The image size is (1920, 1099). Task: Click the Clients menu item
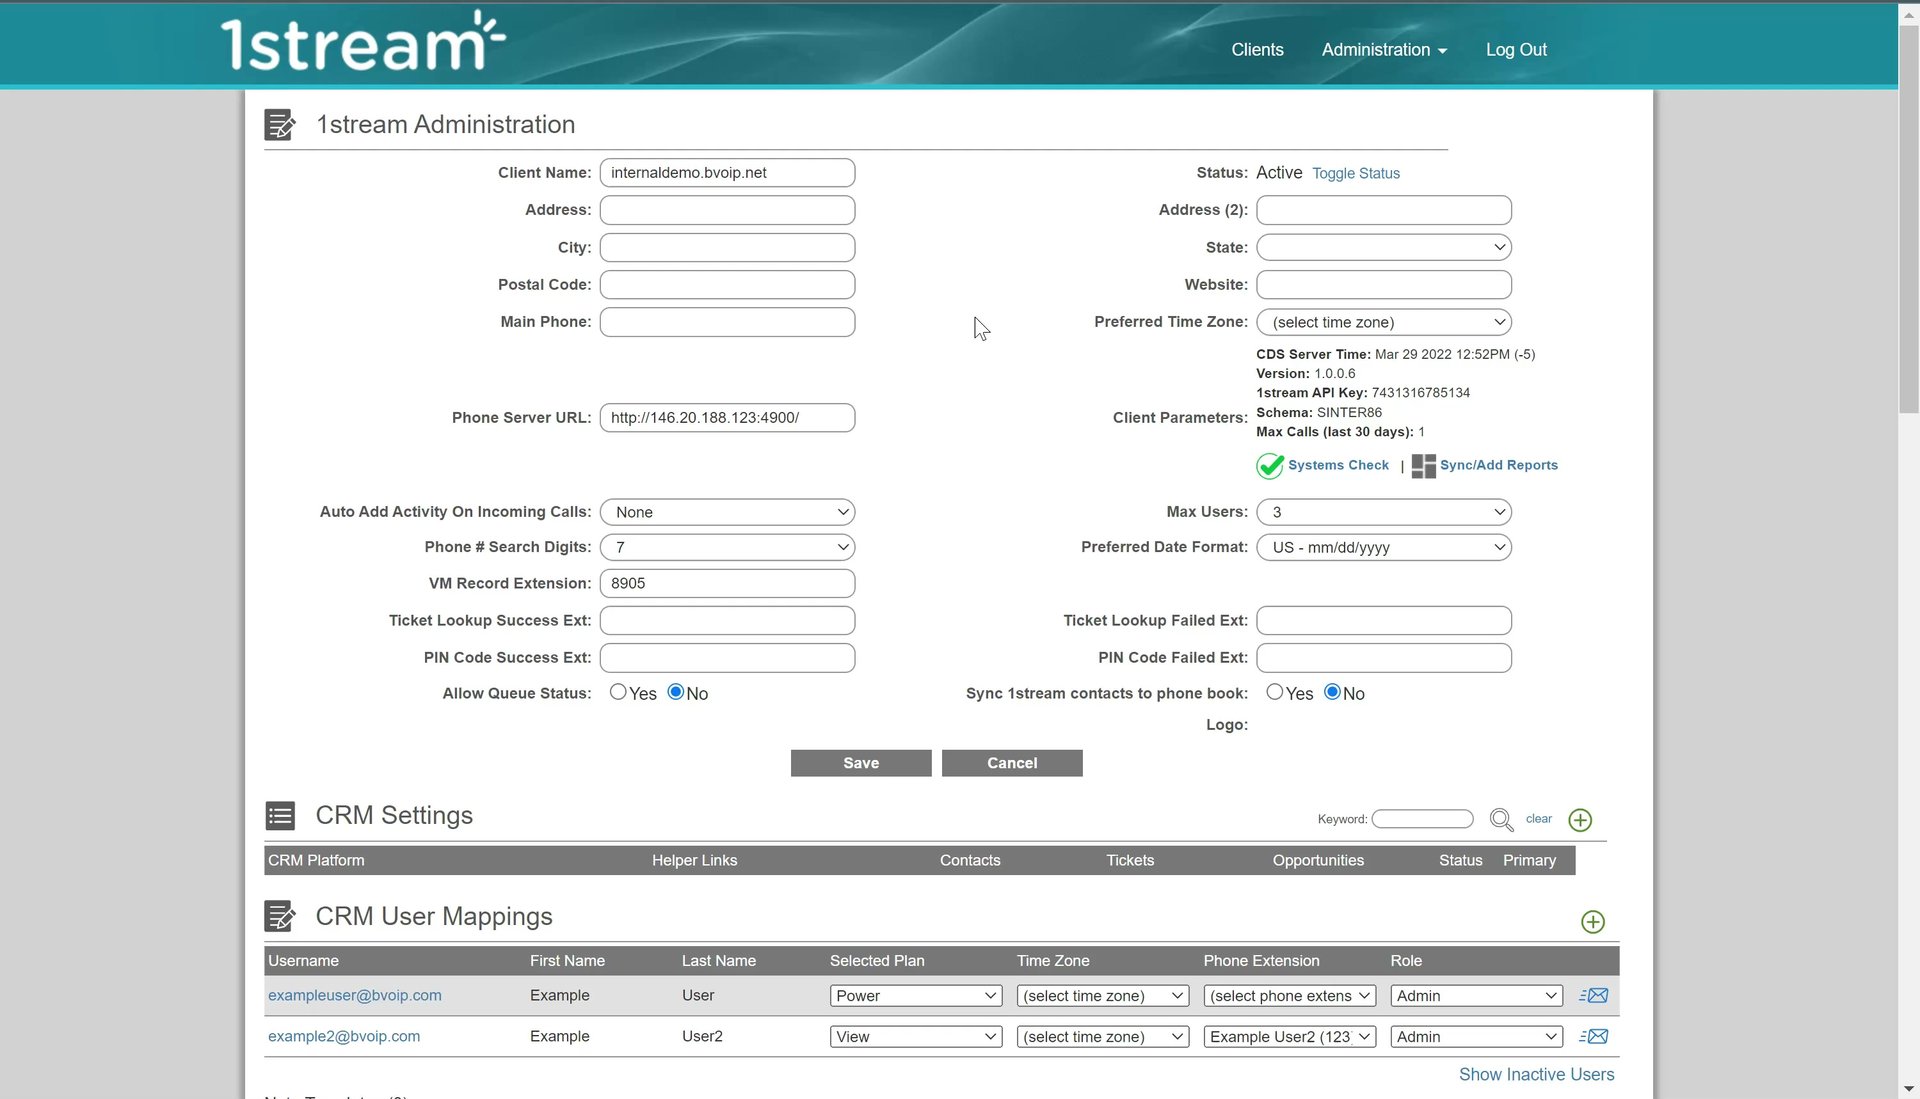tap(1257, 49)
